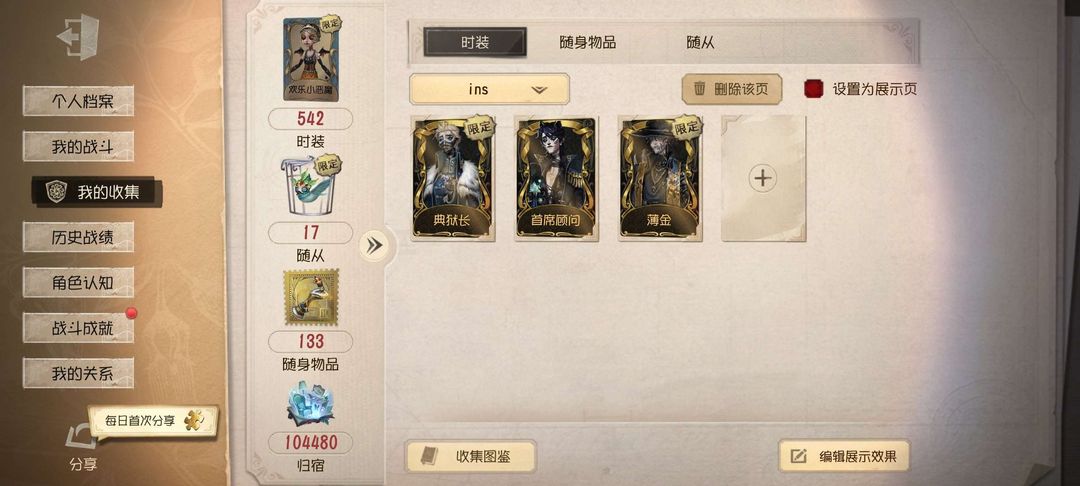Screen dimensions: 1080x486
Task: Click 编辑展示效果 edit button
Action: 844,456
